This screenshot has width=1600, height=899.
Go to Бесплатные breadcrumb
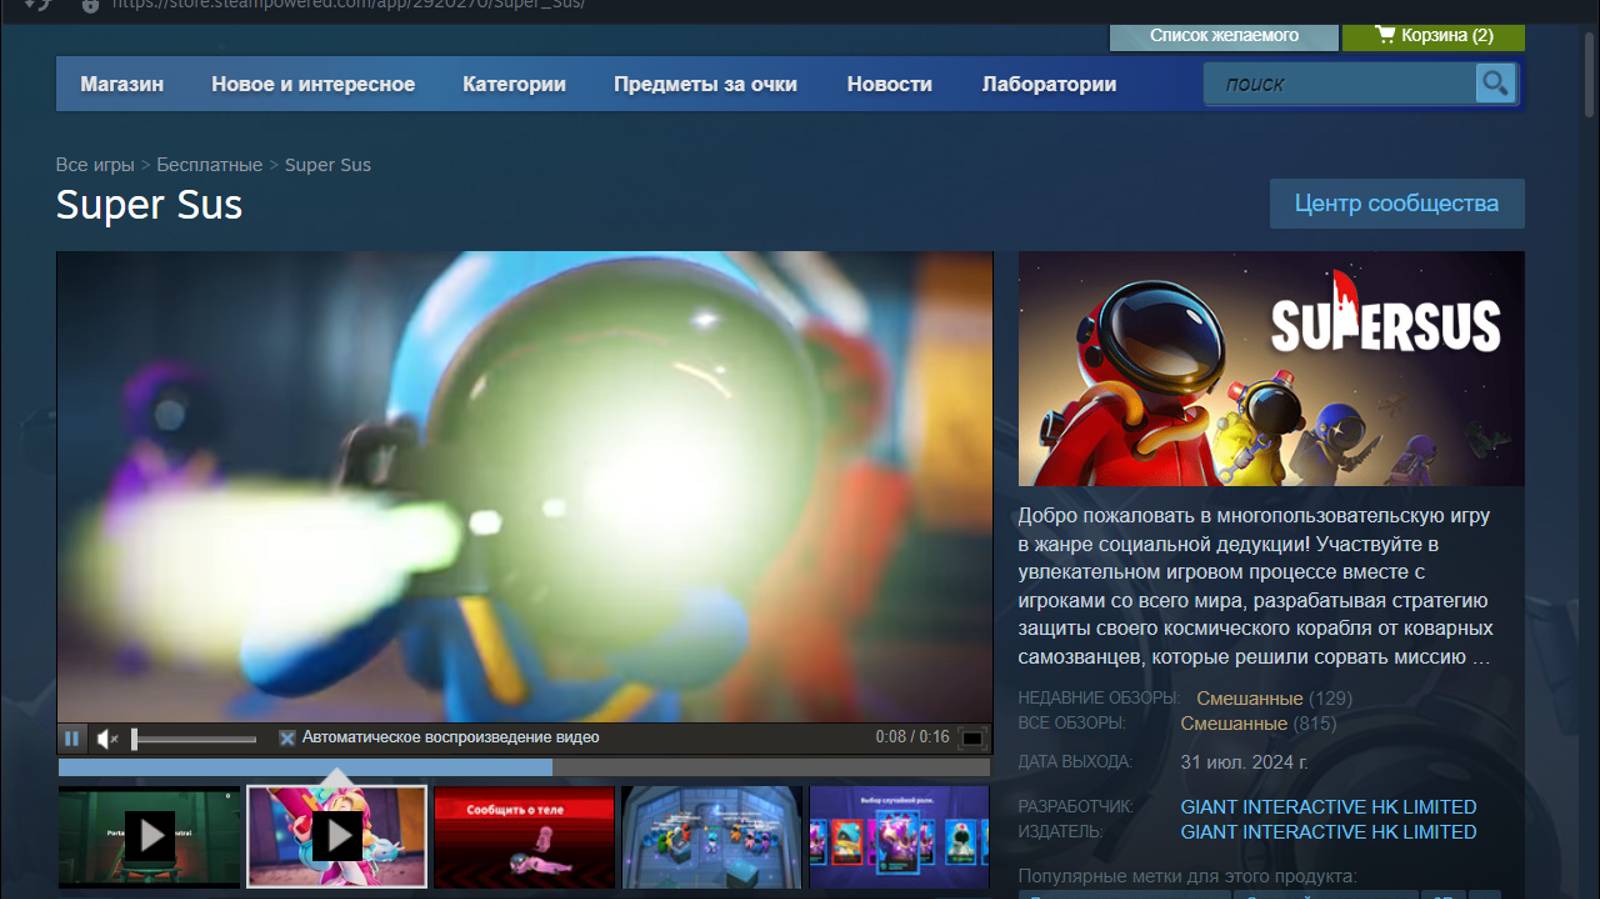point(209,165)
